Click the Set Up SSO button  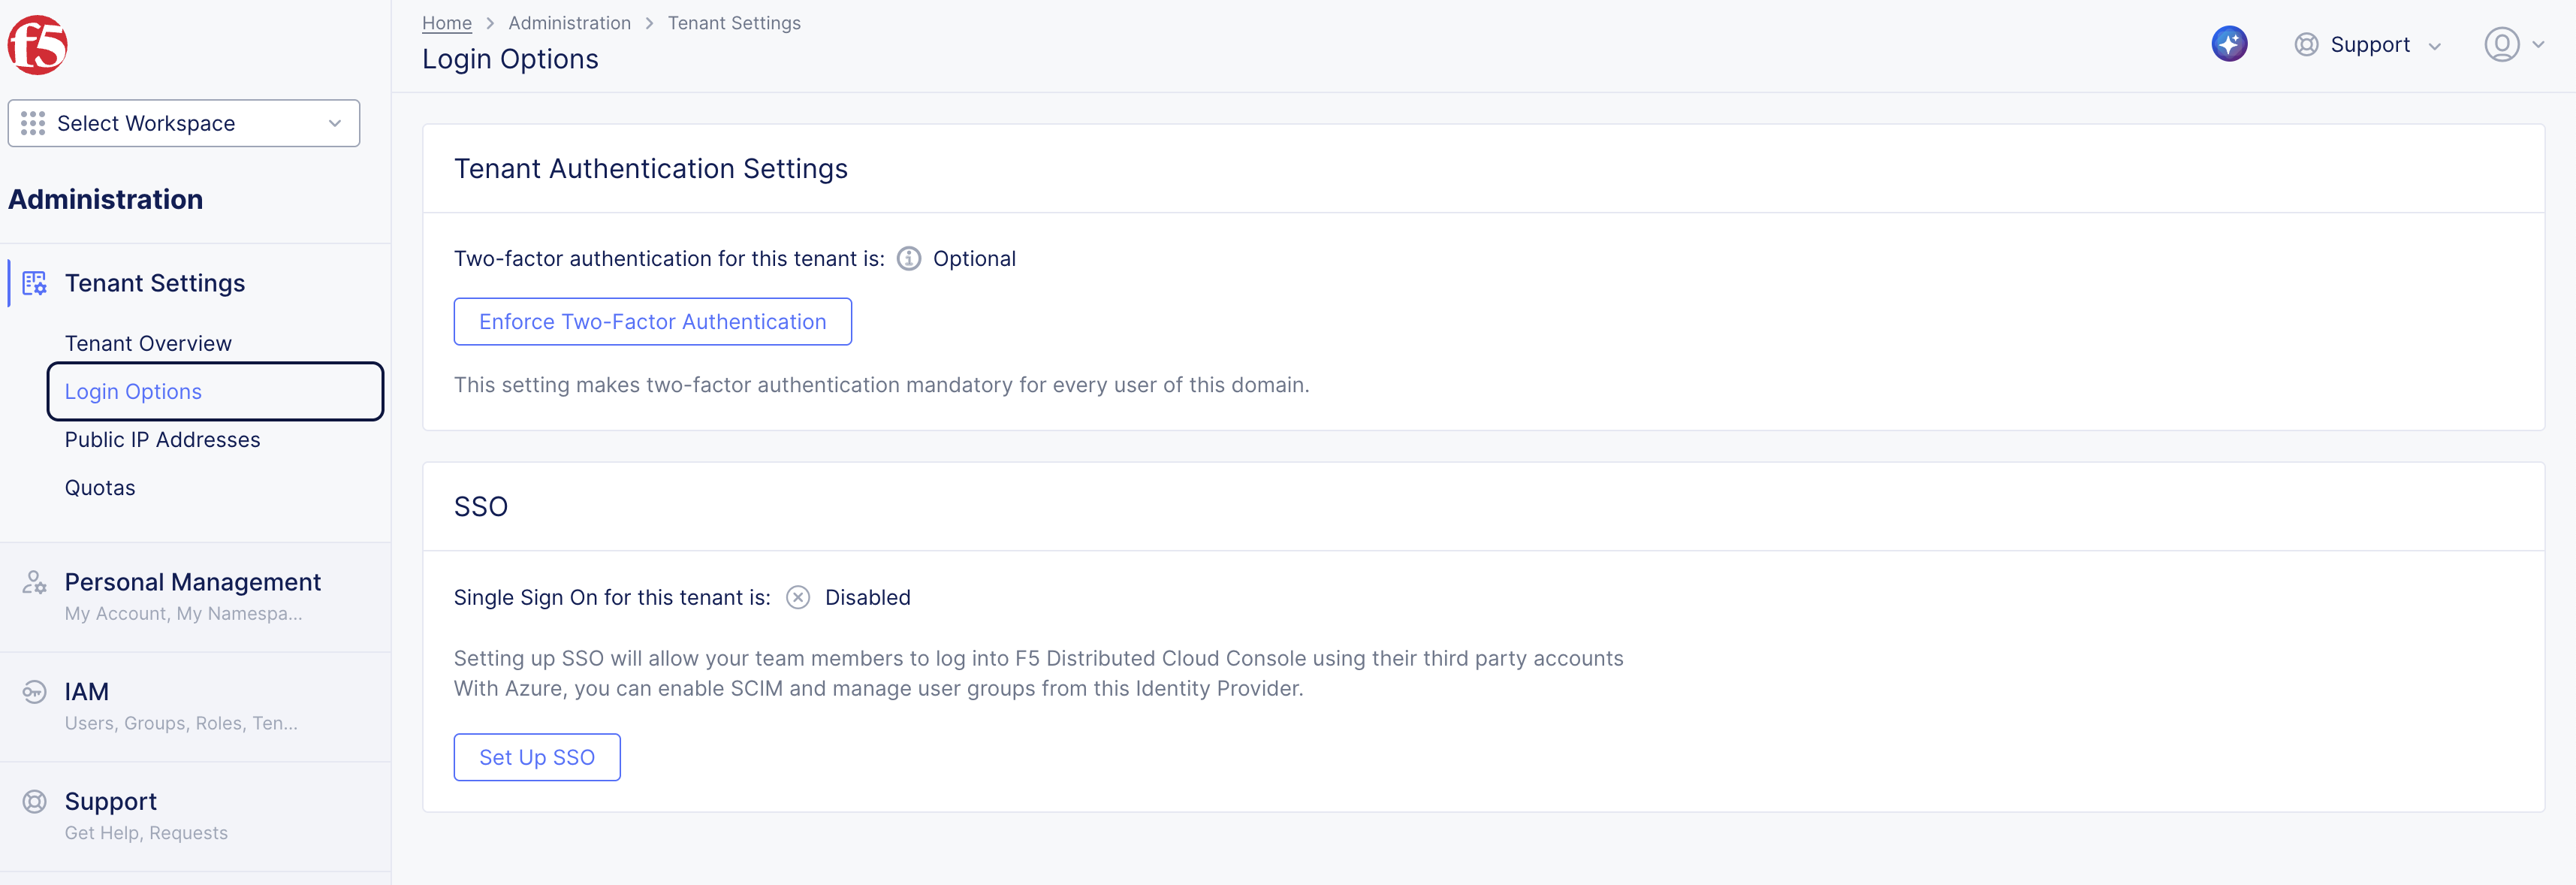537,757
